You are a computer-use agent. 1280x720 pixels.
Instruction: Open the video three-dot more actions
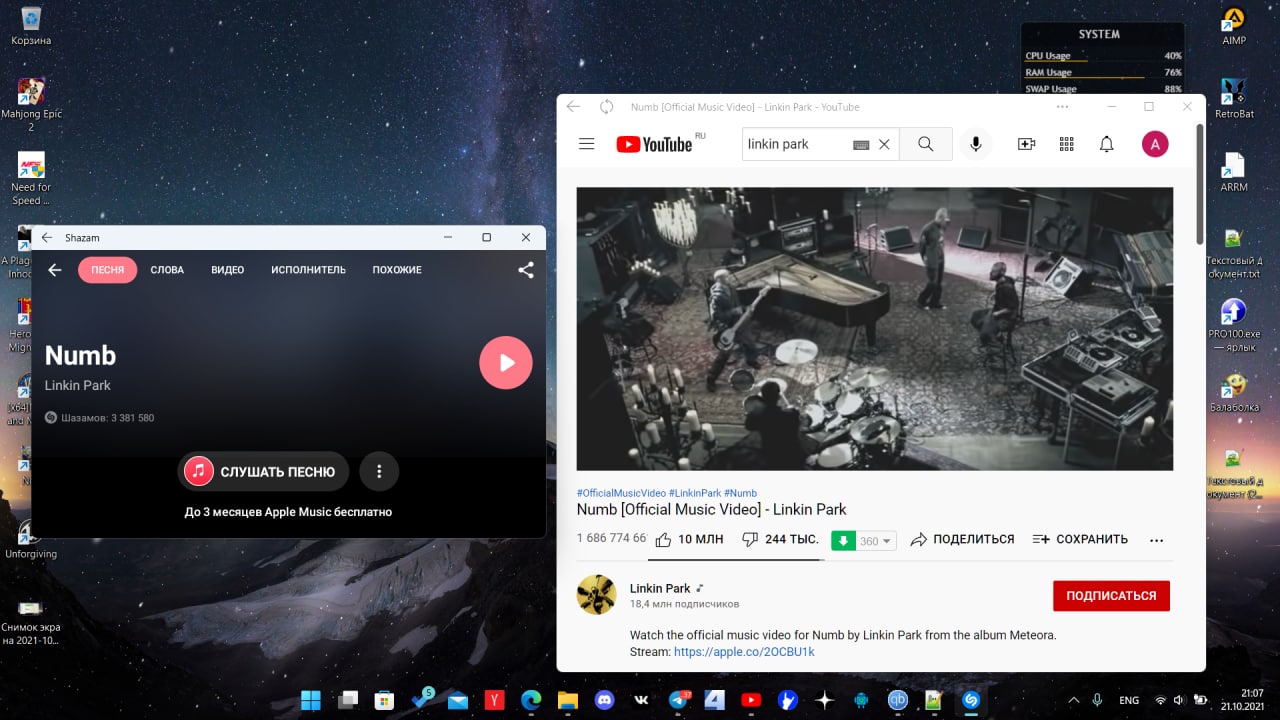[1156, 540]
